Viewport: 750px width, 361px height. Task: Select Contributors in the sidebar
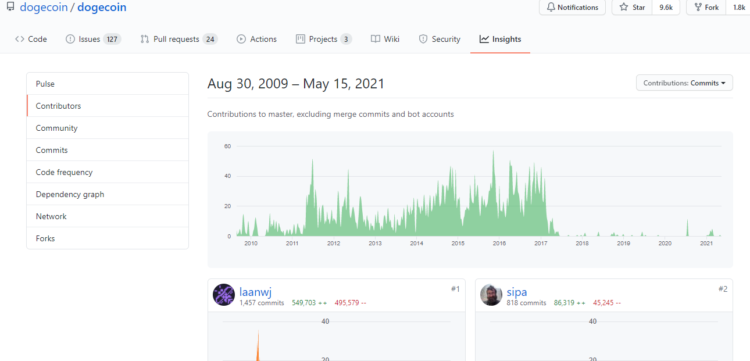pos(108,106)
